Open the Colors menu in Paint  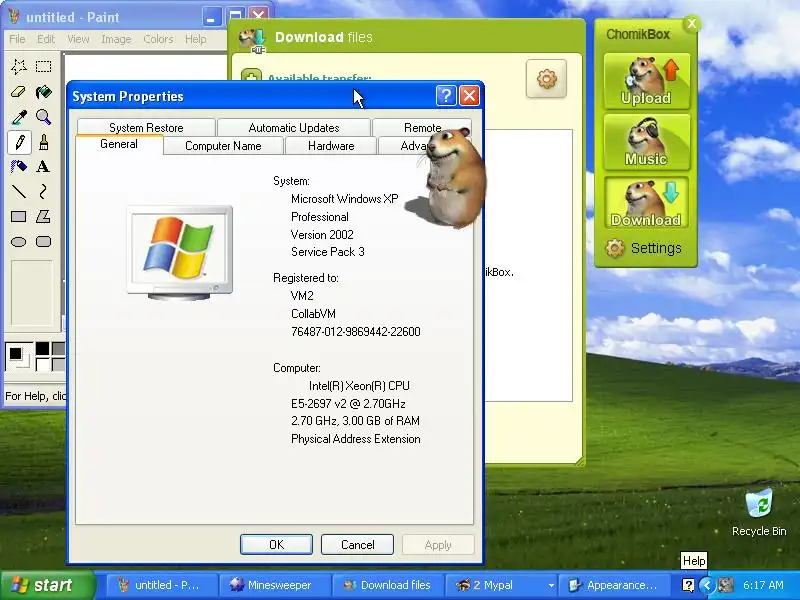point(158,39)
